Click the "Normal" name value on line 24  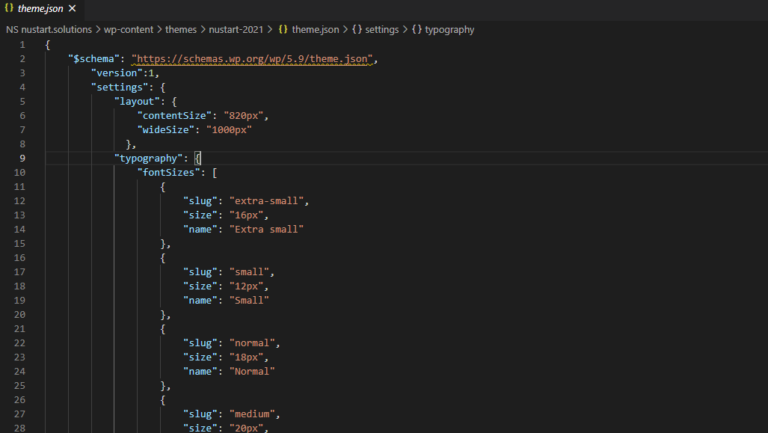click(x=252, y=371)
